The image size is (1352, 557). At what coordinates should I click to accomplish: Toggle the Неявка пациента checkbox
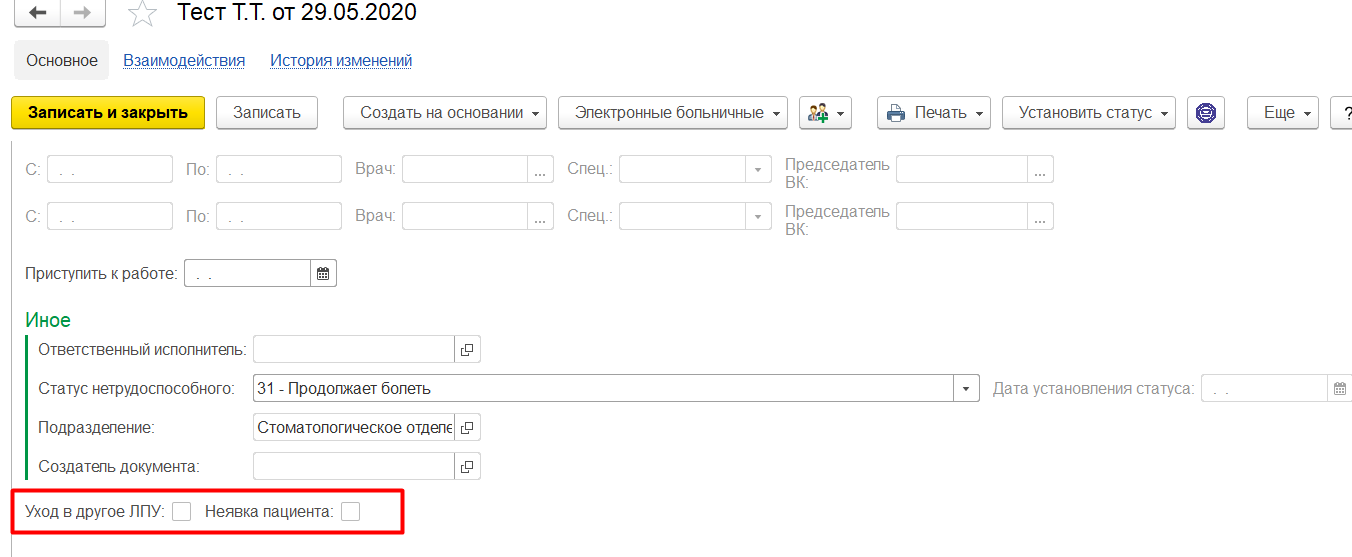tap(350, 512)
